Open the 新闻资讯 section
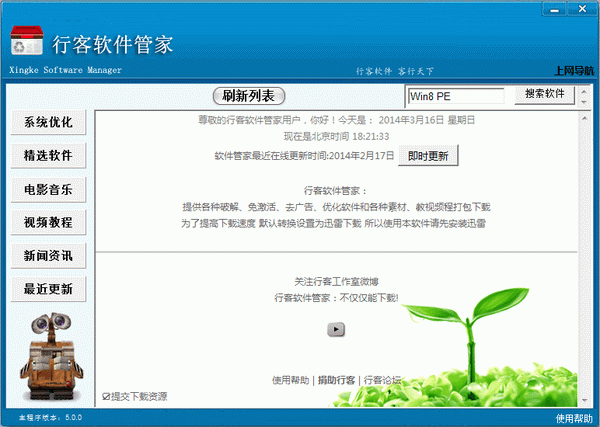This screenshot has height=427, width=600. (x=48, y=256)
